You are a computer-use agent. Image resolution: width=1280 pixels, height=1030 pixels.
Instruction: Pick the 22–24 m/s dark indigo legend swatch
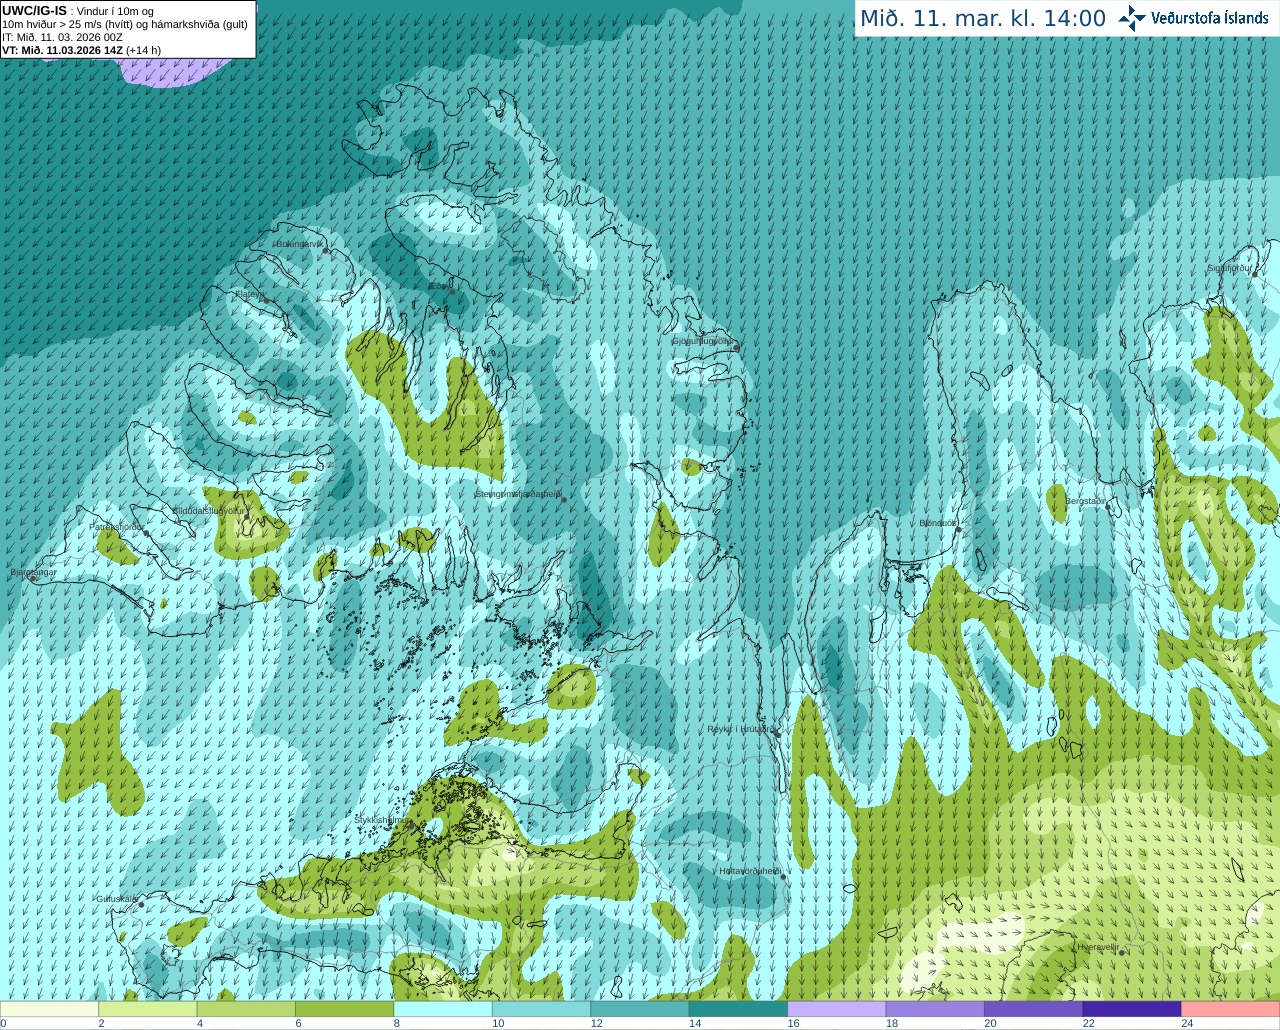click(1132, 1009)
